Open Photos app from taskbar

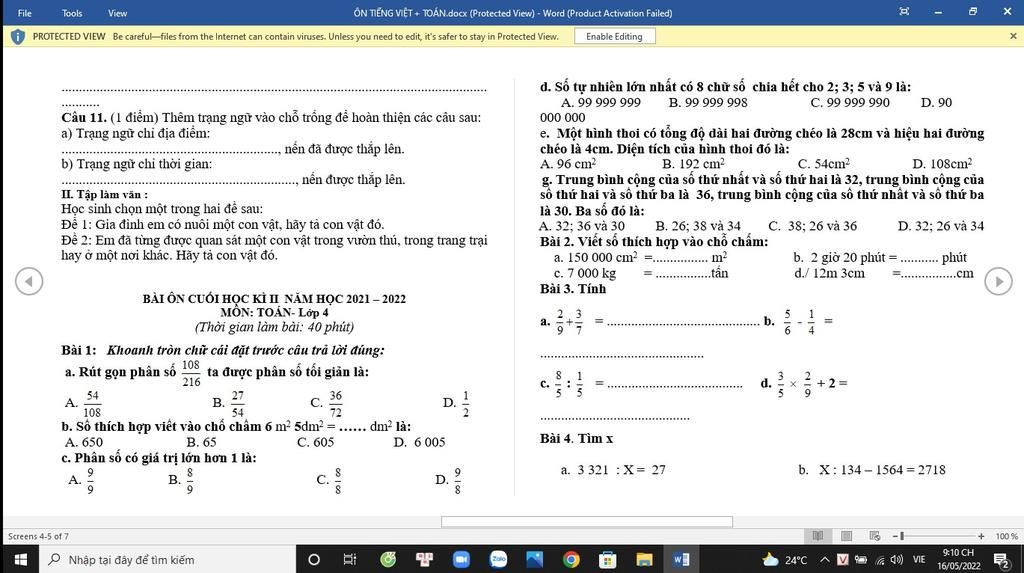tap(535, 559)
